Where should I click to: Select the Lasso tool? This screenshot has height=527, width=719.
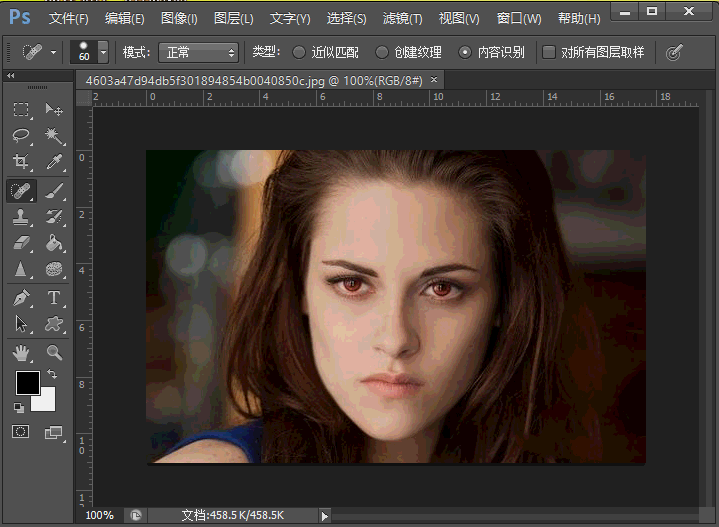21,135
